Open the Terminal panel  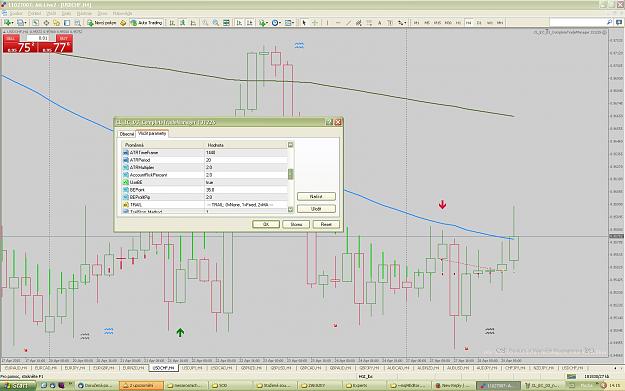click(67, 23)
